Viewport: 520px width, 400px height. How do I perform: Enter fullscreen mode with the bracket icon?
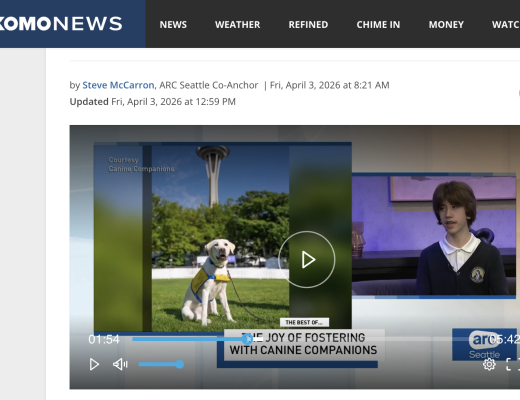pos(509,364)
